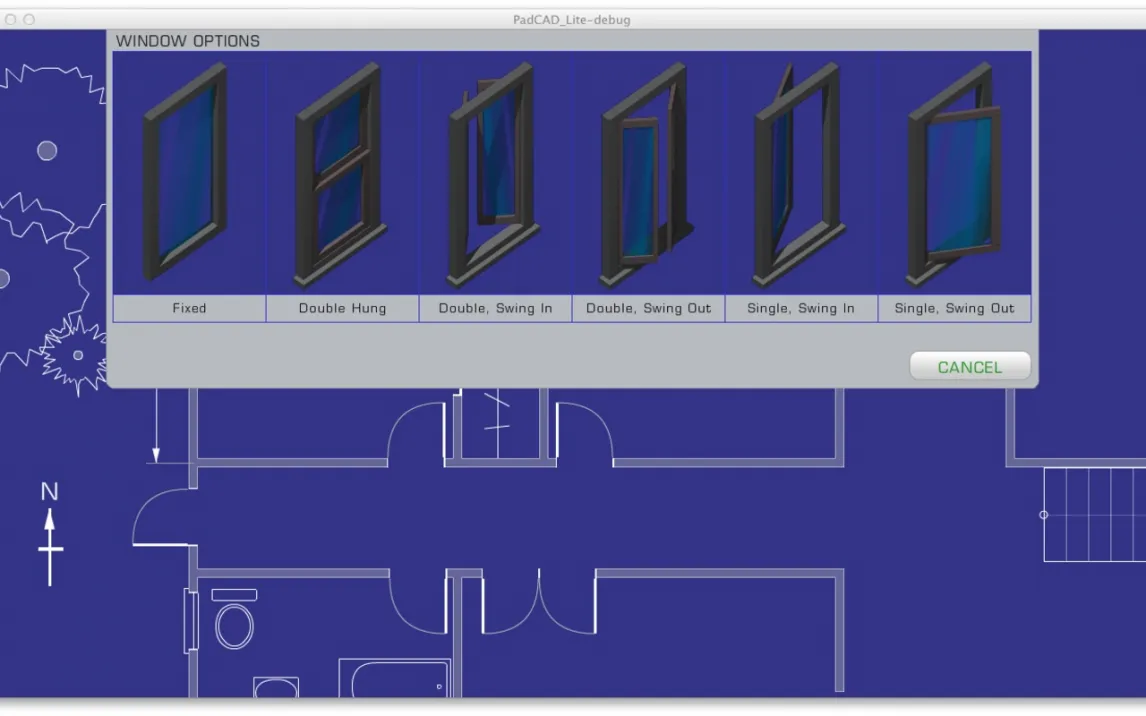The width and height of the screenshot is (1146, 716).
Task: Cancel the Window Options dialog
Action: click(969, 367)
